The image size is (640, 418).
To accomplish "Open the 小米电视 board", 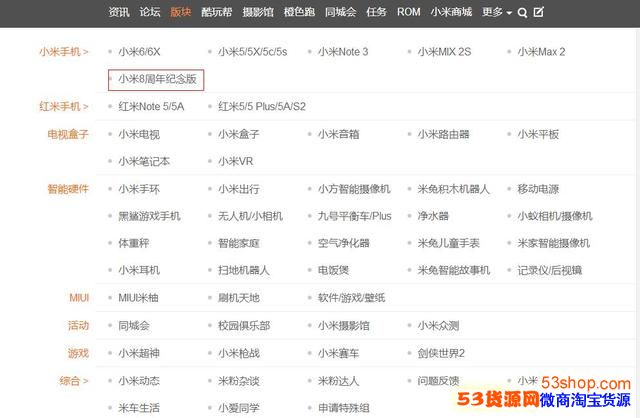I will (139, 134).
